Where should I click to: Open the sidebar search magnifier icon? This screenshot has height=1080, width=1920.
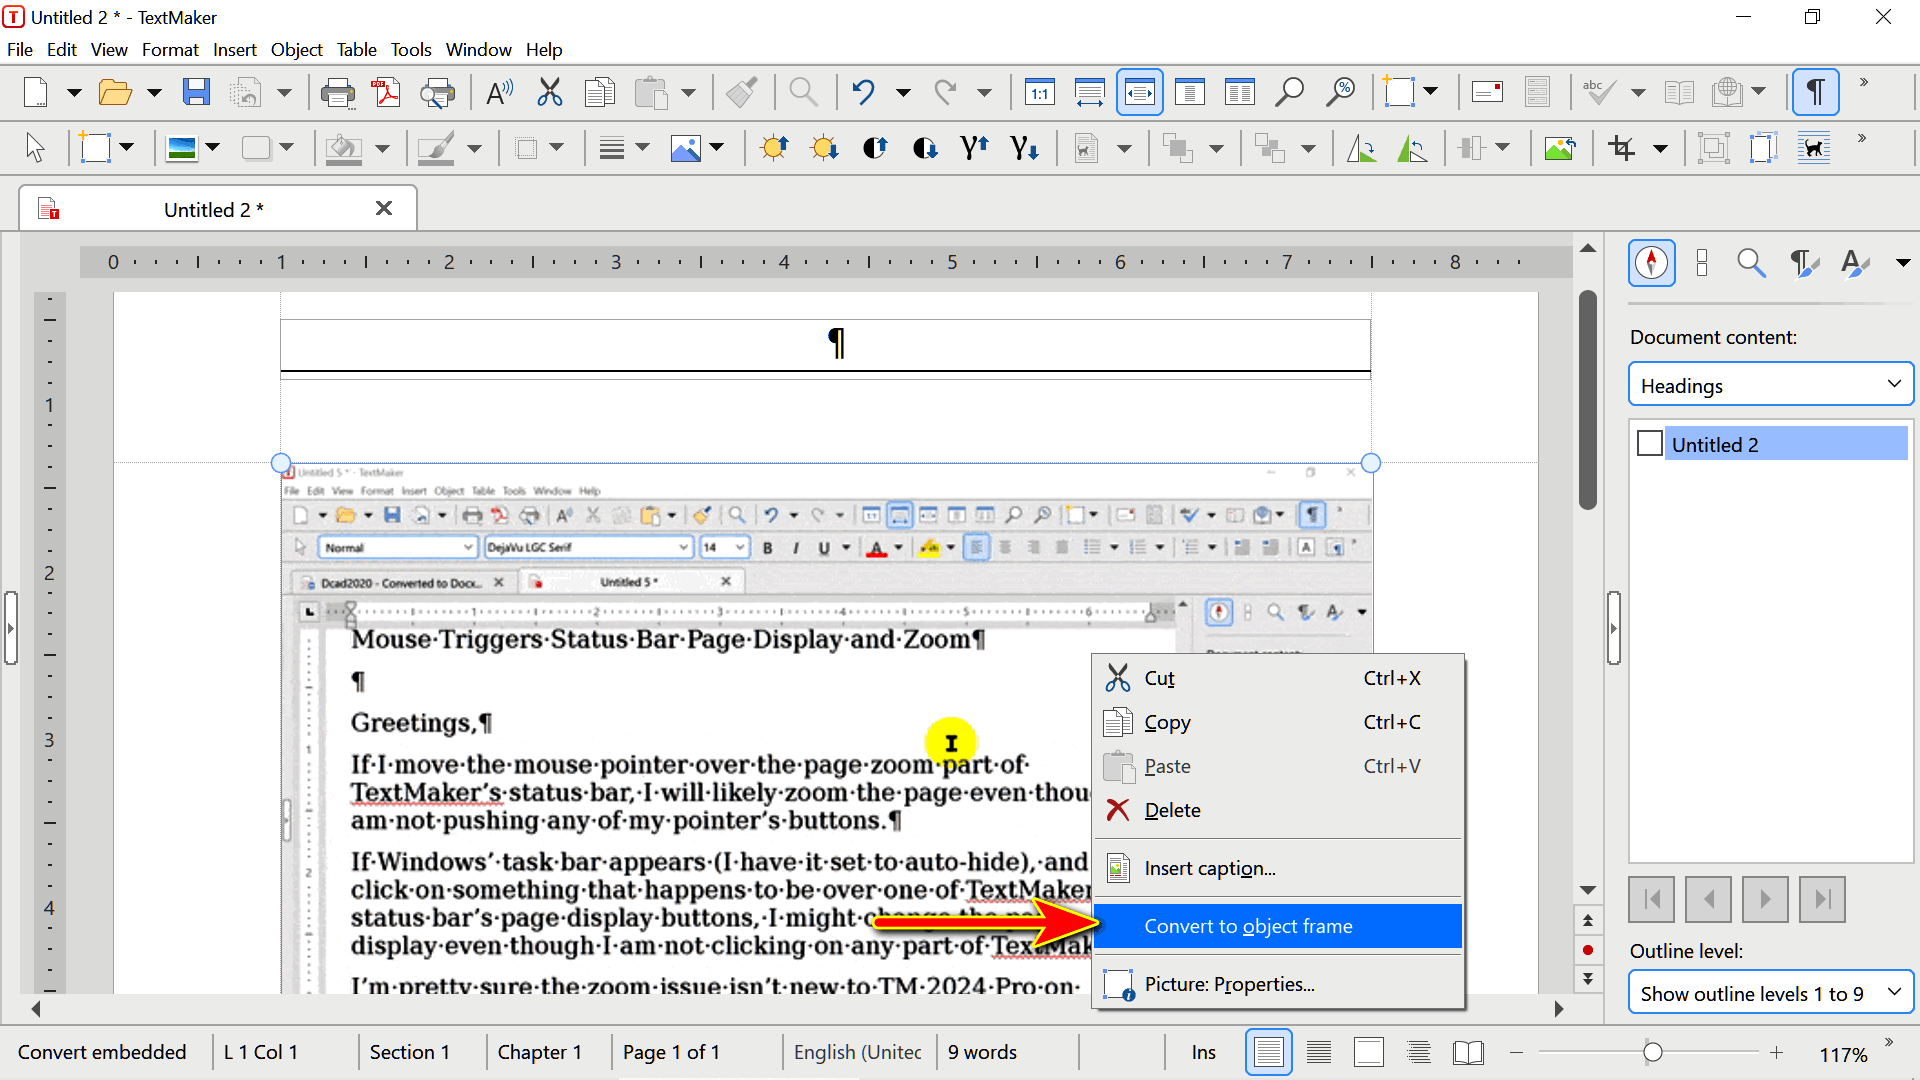click(1751, 263)
